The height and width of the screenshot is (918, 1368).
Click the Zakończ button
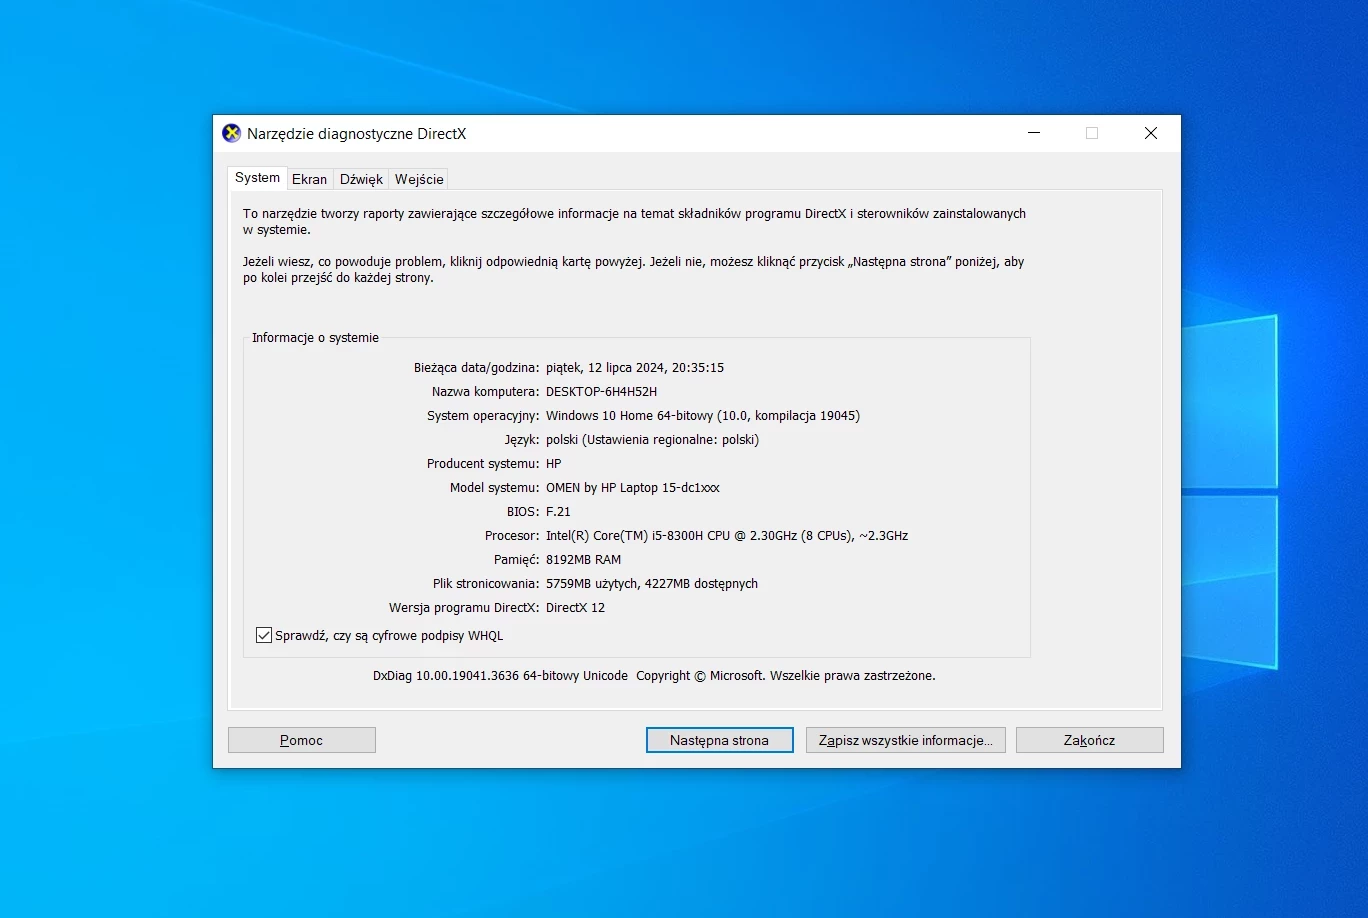pos(1089,740)
